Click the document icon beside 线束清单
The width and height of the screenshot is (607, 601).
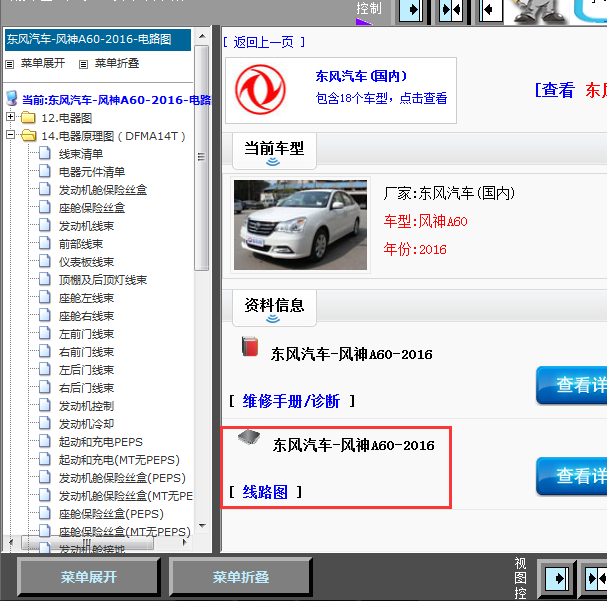45,153
